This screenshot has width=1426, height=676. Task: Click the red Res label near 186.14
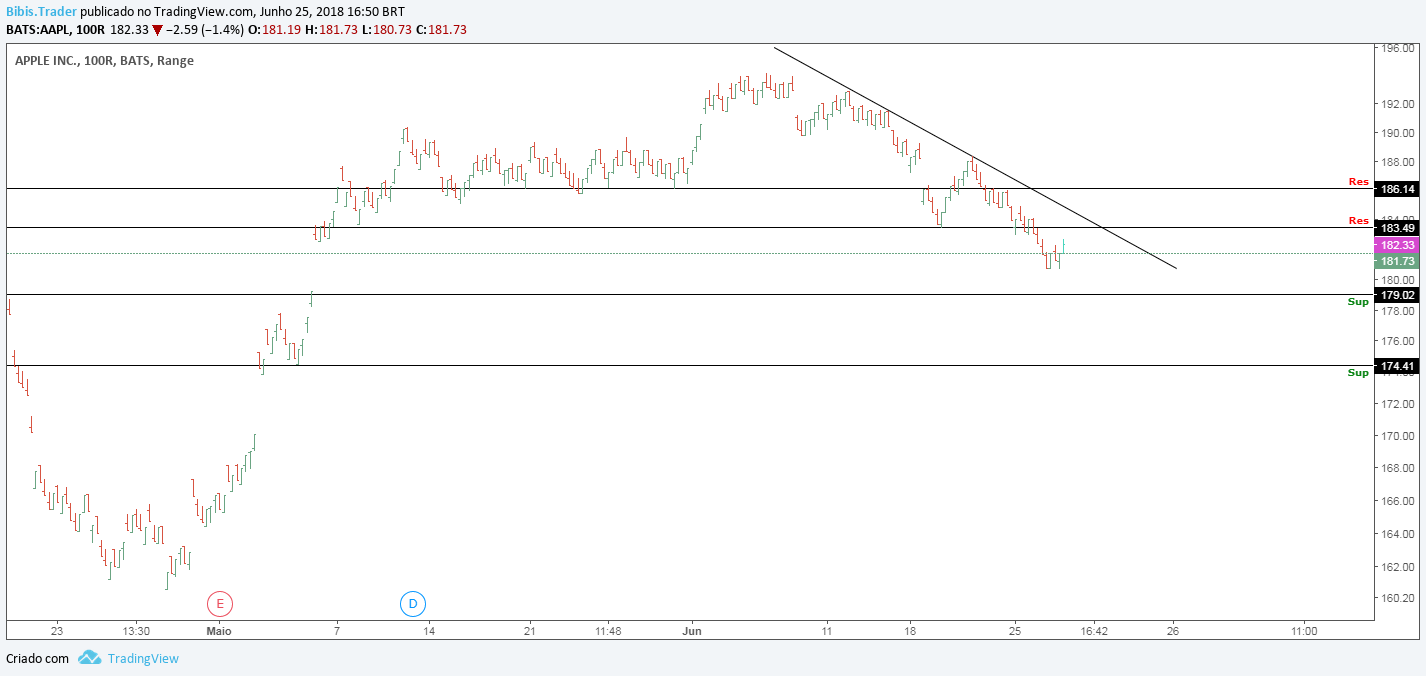point(1358,182)
